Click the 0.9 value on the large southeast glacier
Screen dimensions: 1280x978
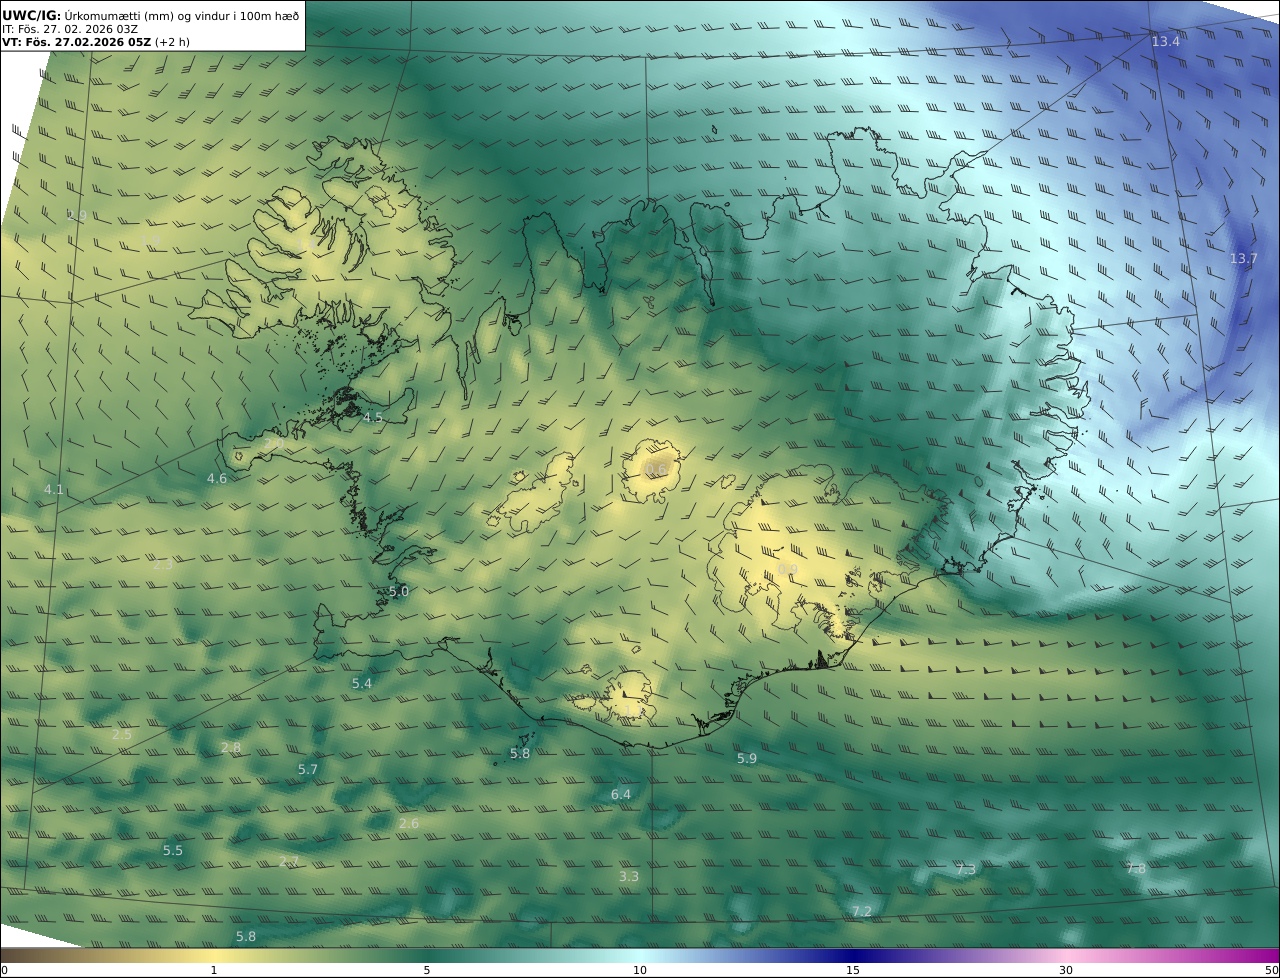click(x=788, y=569)
